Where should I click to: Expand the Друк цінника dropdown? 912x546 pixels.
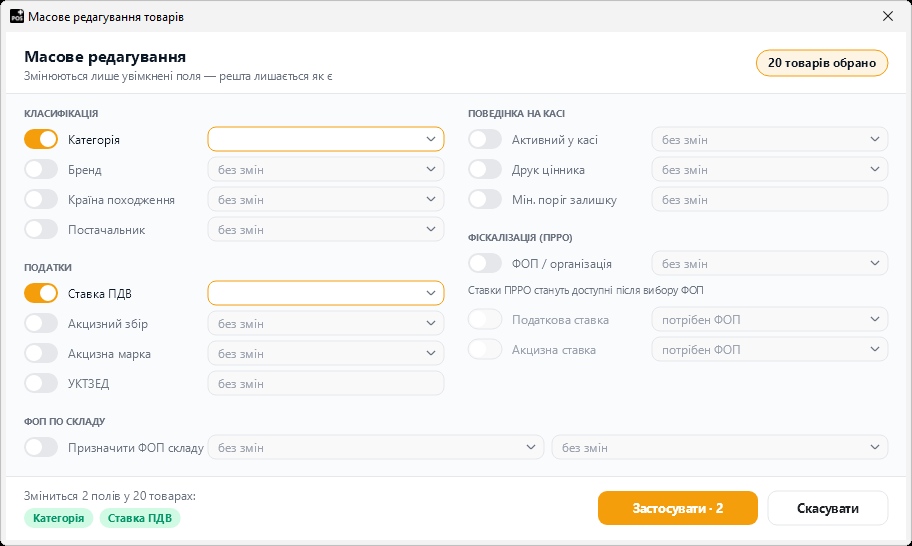pos(770,170)
